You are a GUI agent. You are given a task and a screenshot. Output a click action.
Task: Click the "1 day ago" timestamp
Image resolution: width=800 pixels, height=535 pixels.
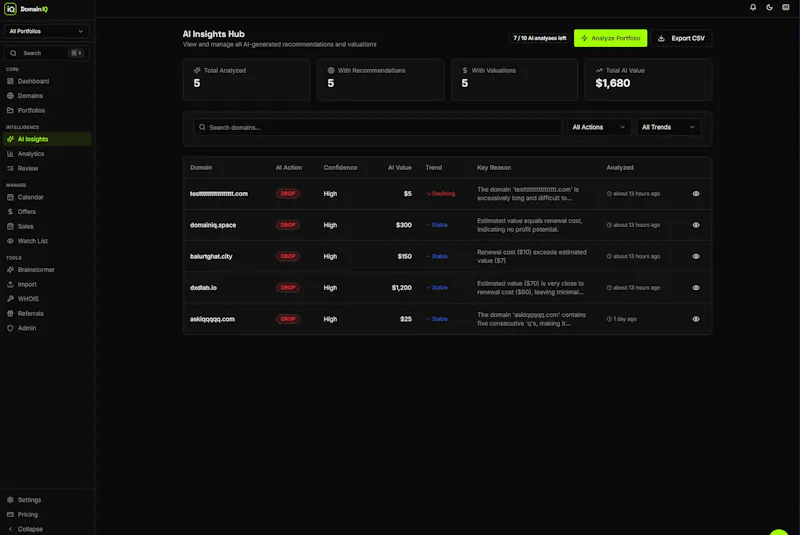(621, 319)
